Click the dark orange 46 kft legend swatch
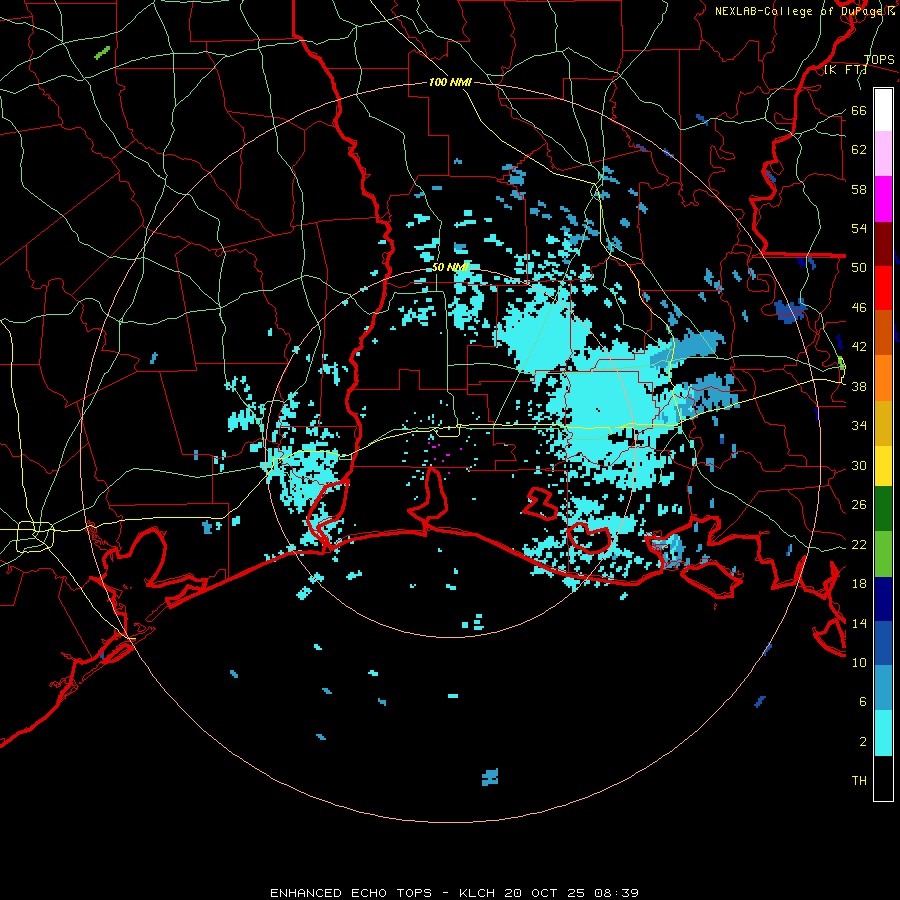Screen dimensions: 900x900 coord(883,333)
